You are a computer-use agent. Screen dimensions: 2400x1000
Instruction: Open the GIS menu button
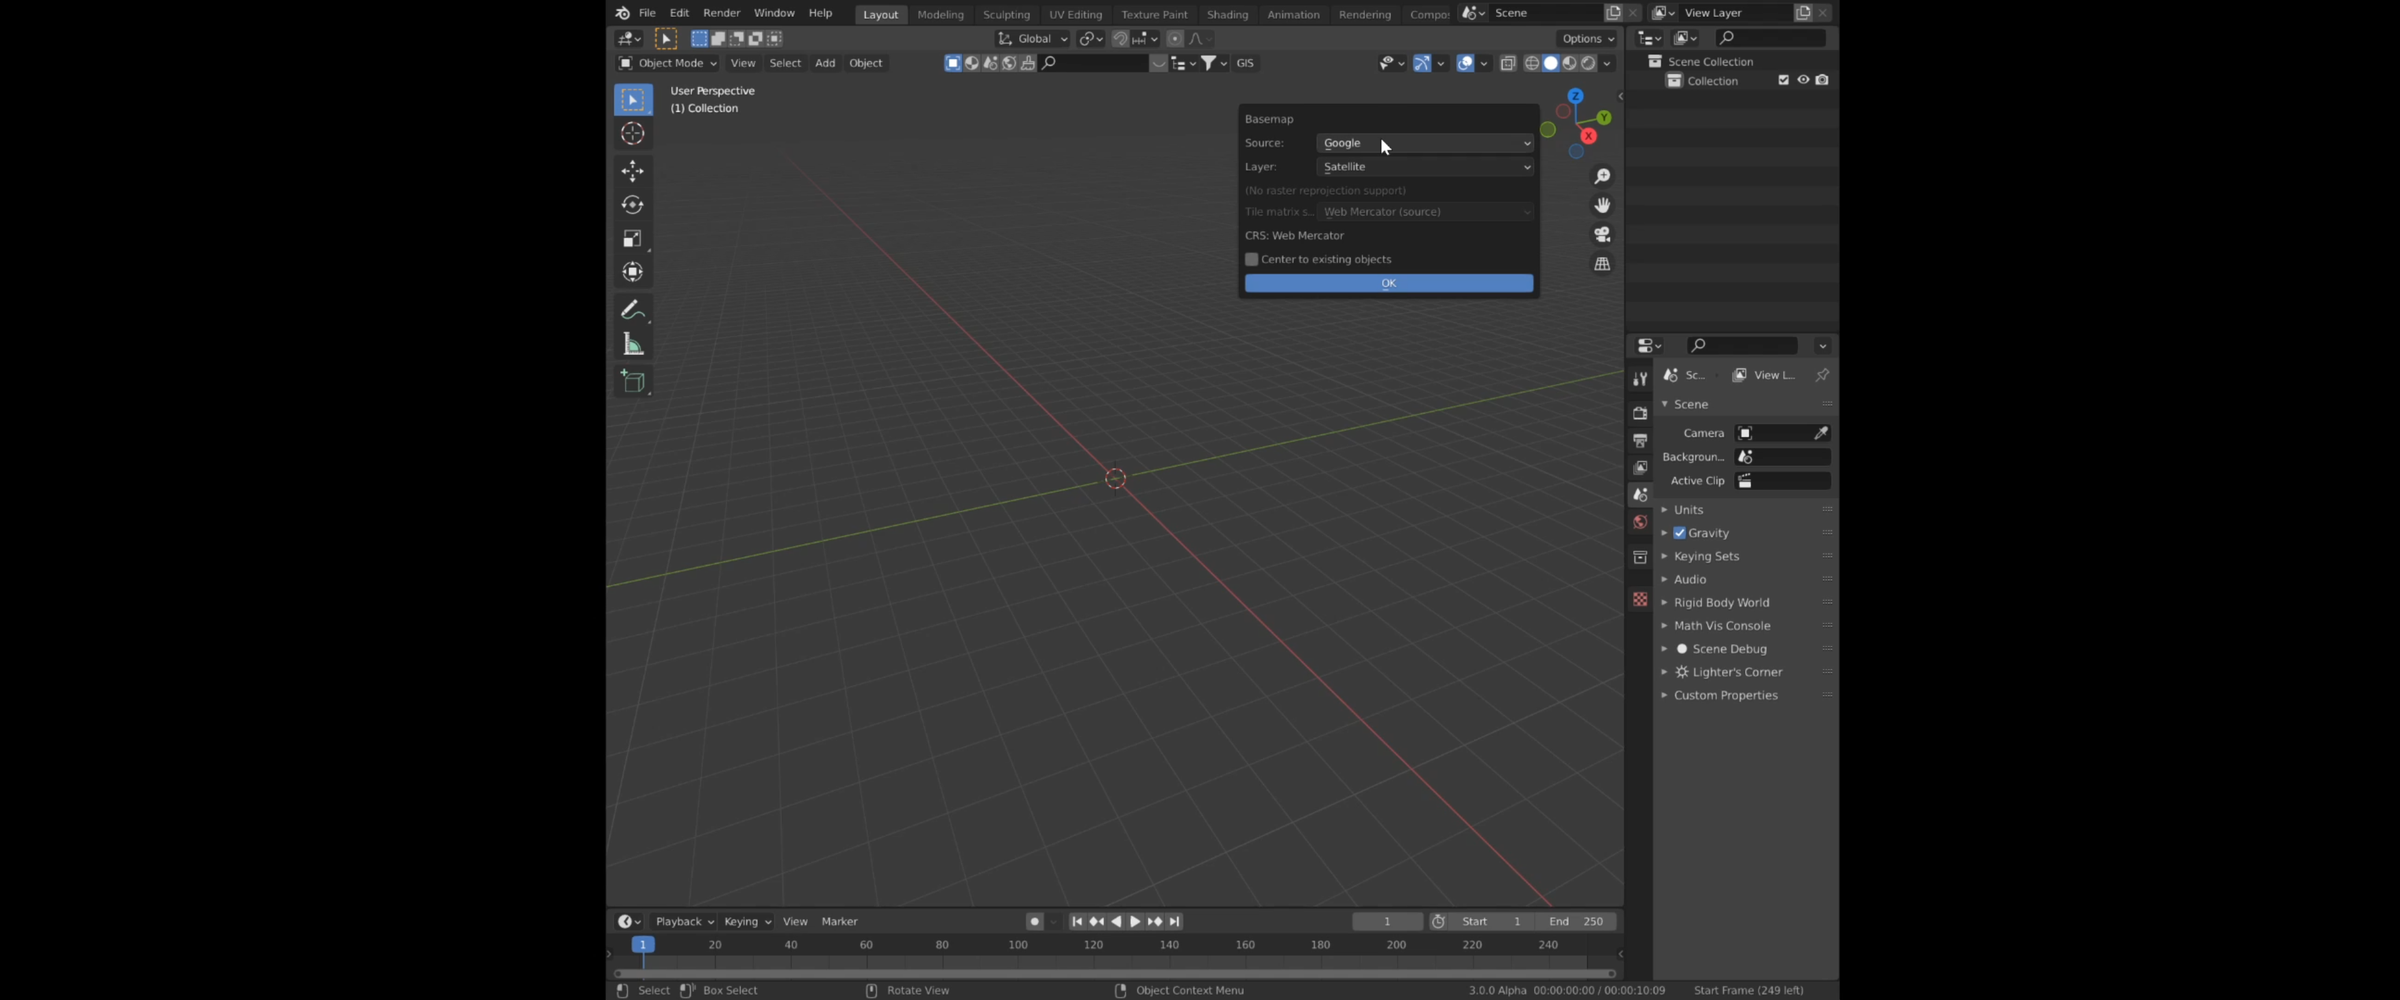[1245, 63]
